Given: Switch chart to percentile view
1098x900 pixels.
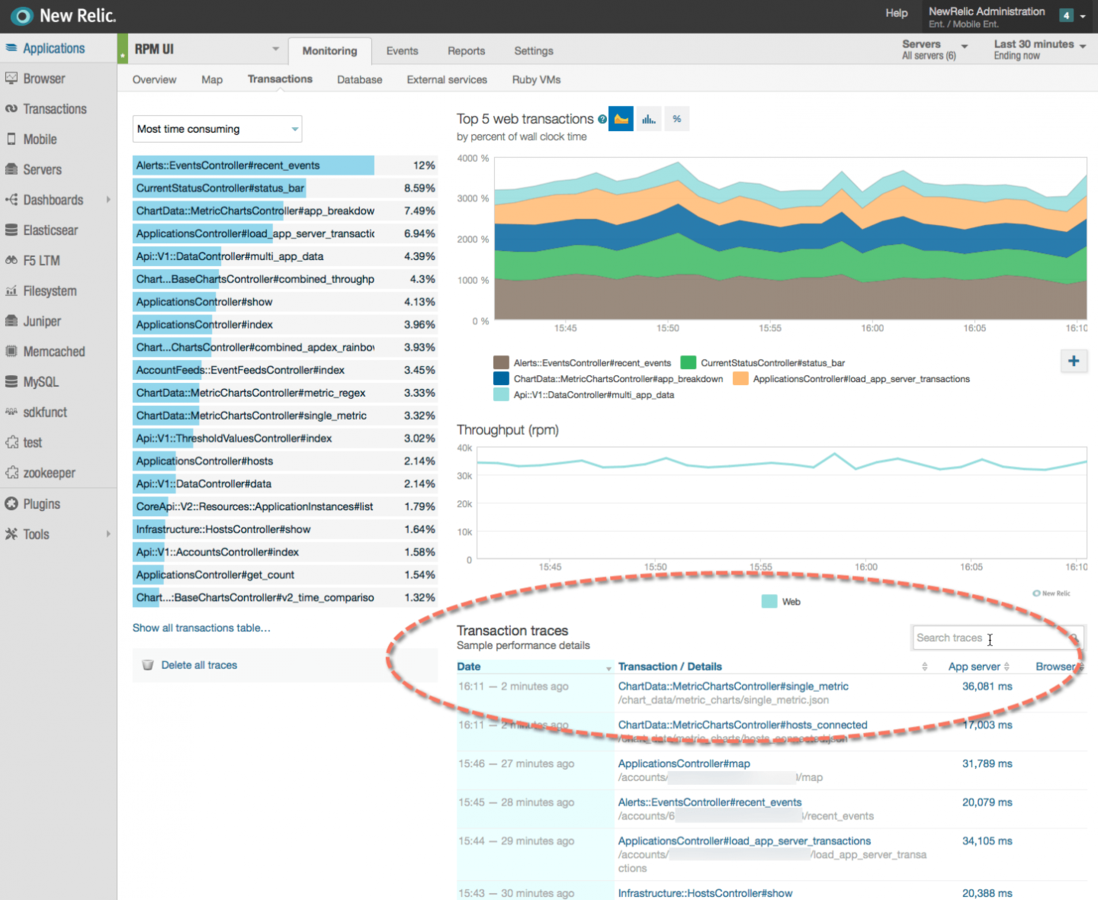Looking at the screenshot, I should coord(676,119).
